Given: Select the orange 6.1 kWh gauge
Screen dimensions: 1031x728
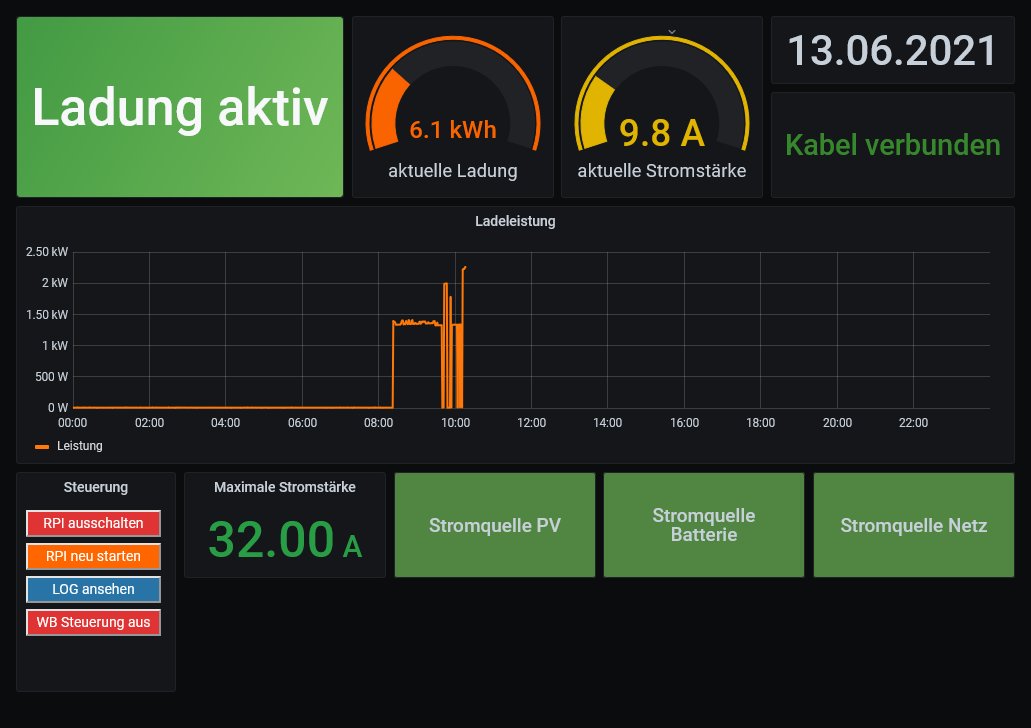Looking at the screenshot, I should (x=452, y=110).
